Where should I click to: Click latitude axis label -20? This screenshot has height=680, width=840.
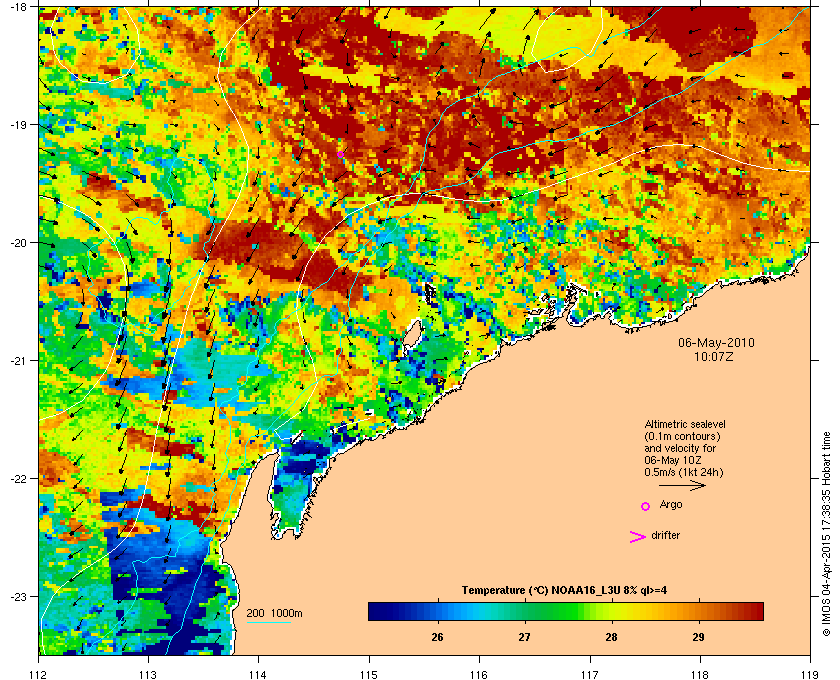click(x=19, y=242)
